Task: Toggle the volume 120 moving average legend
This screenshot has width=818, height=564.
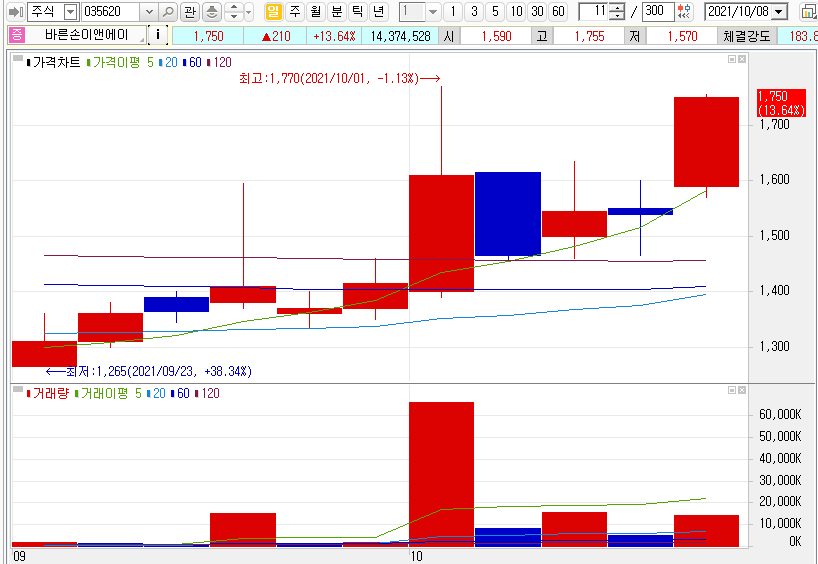Action: pos(208,393)
